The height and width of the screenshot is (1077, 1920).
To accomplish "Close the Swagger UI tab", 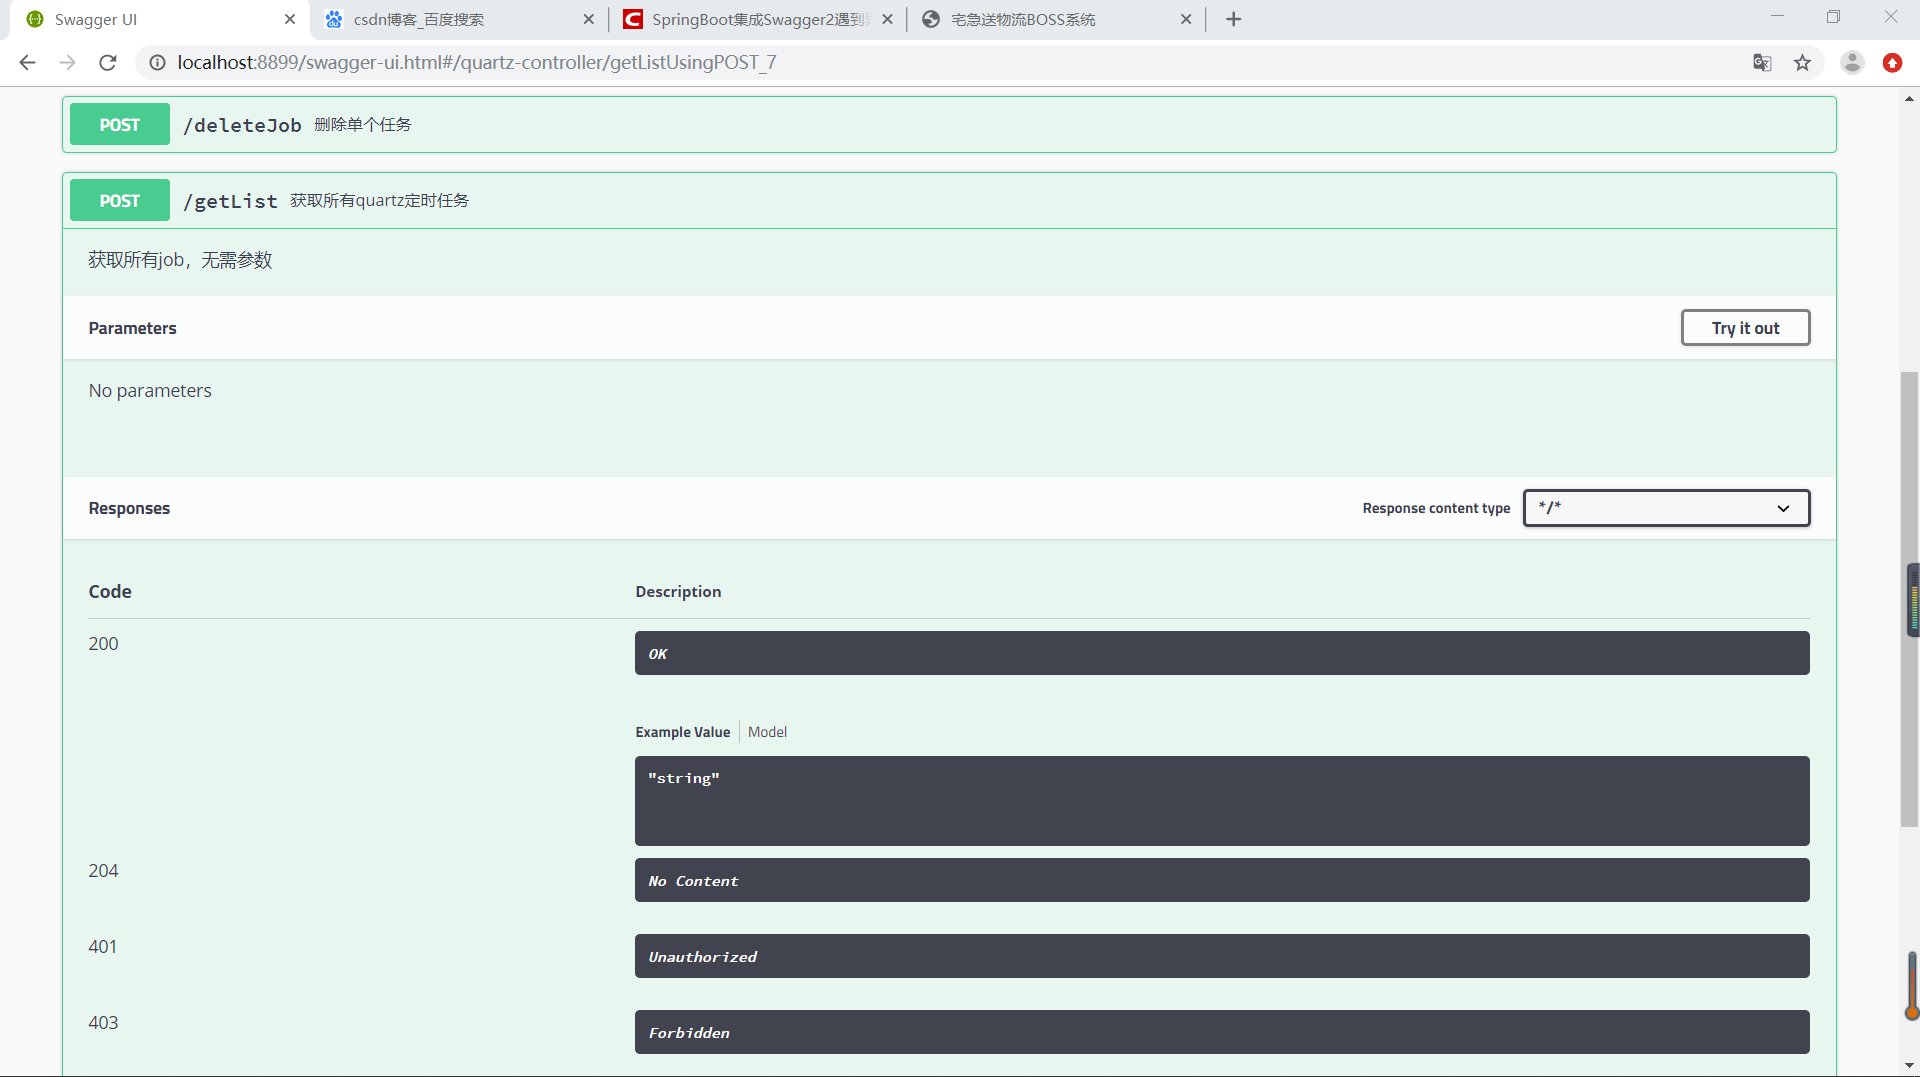I will coord(290,19).
